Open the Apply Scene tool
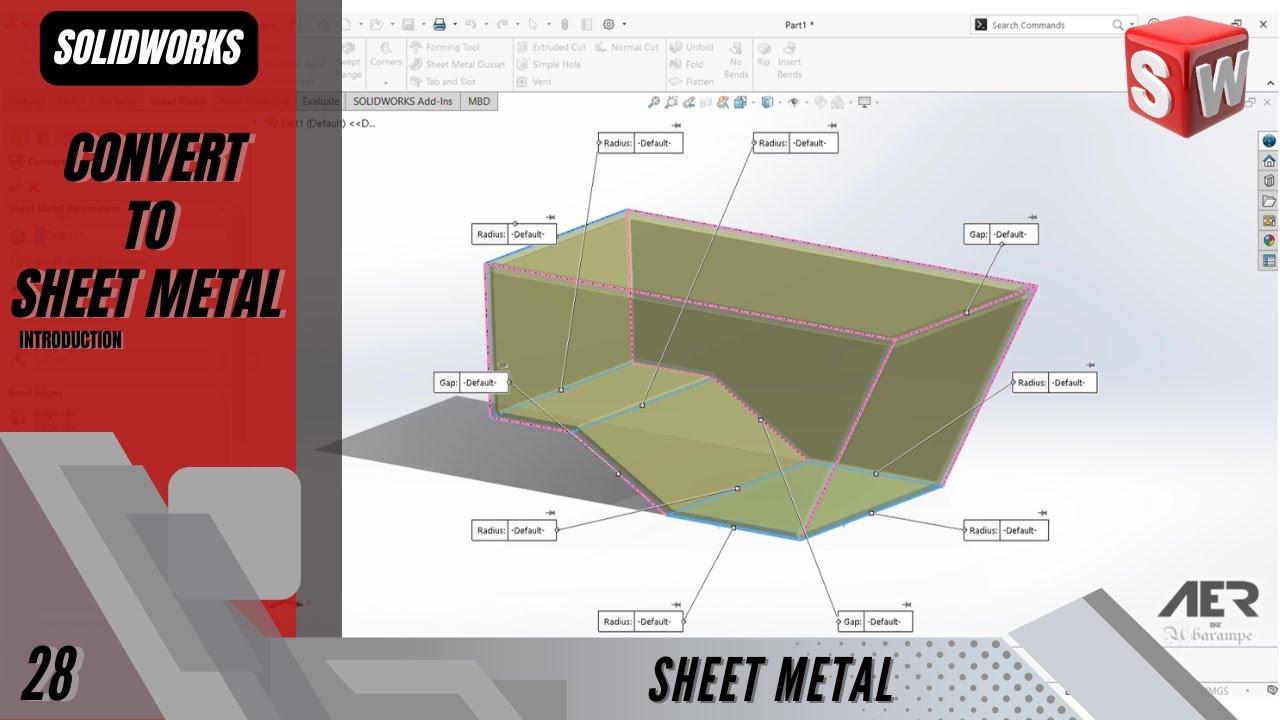This screenshot has width=1280, height=720. click(838, 101)
